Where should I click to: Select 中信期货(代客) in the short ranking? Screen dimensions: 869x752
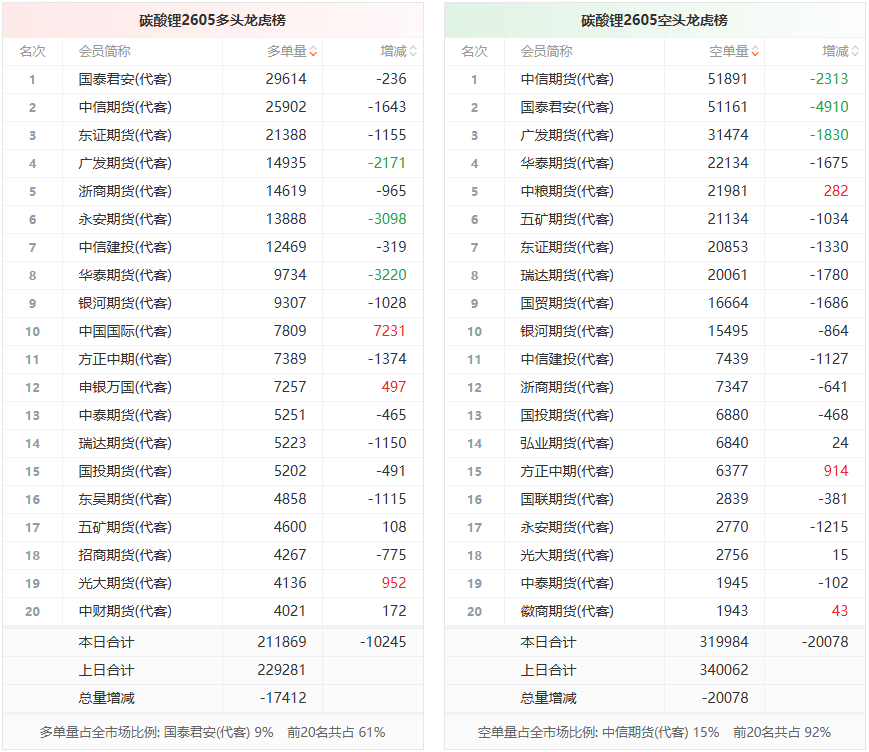click(567, 79)
